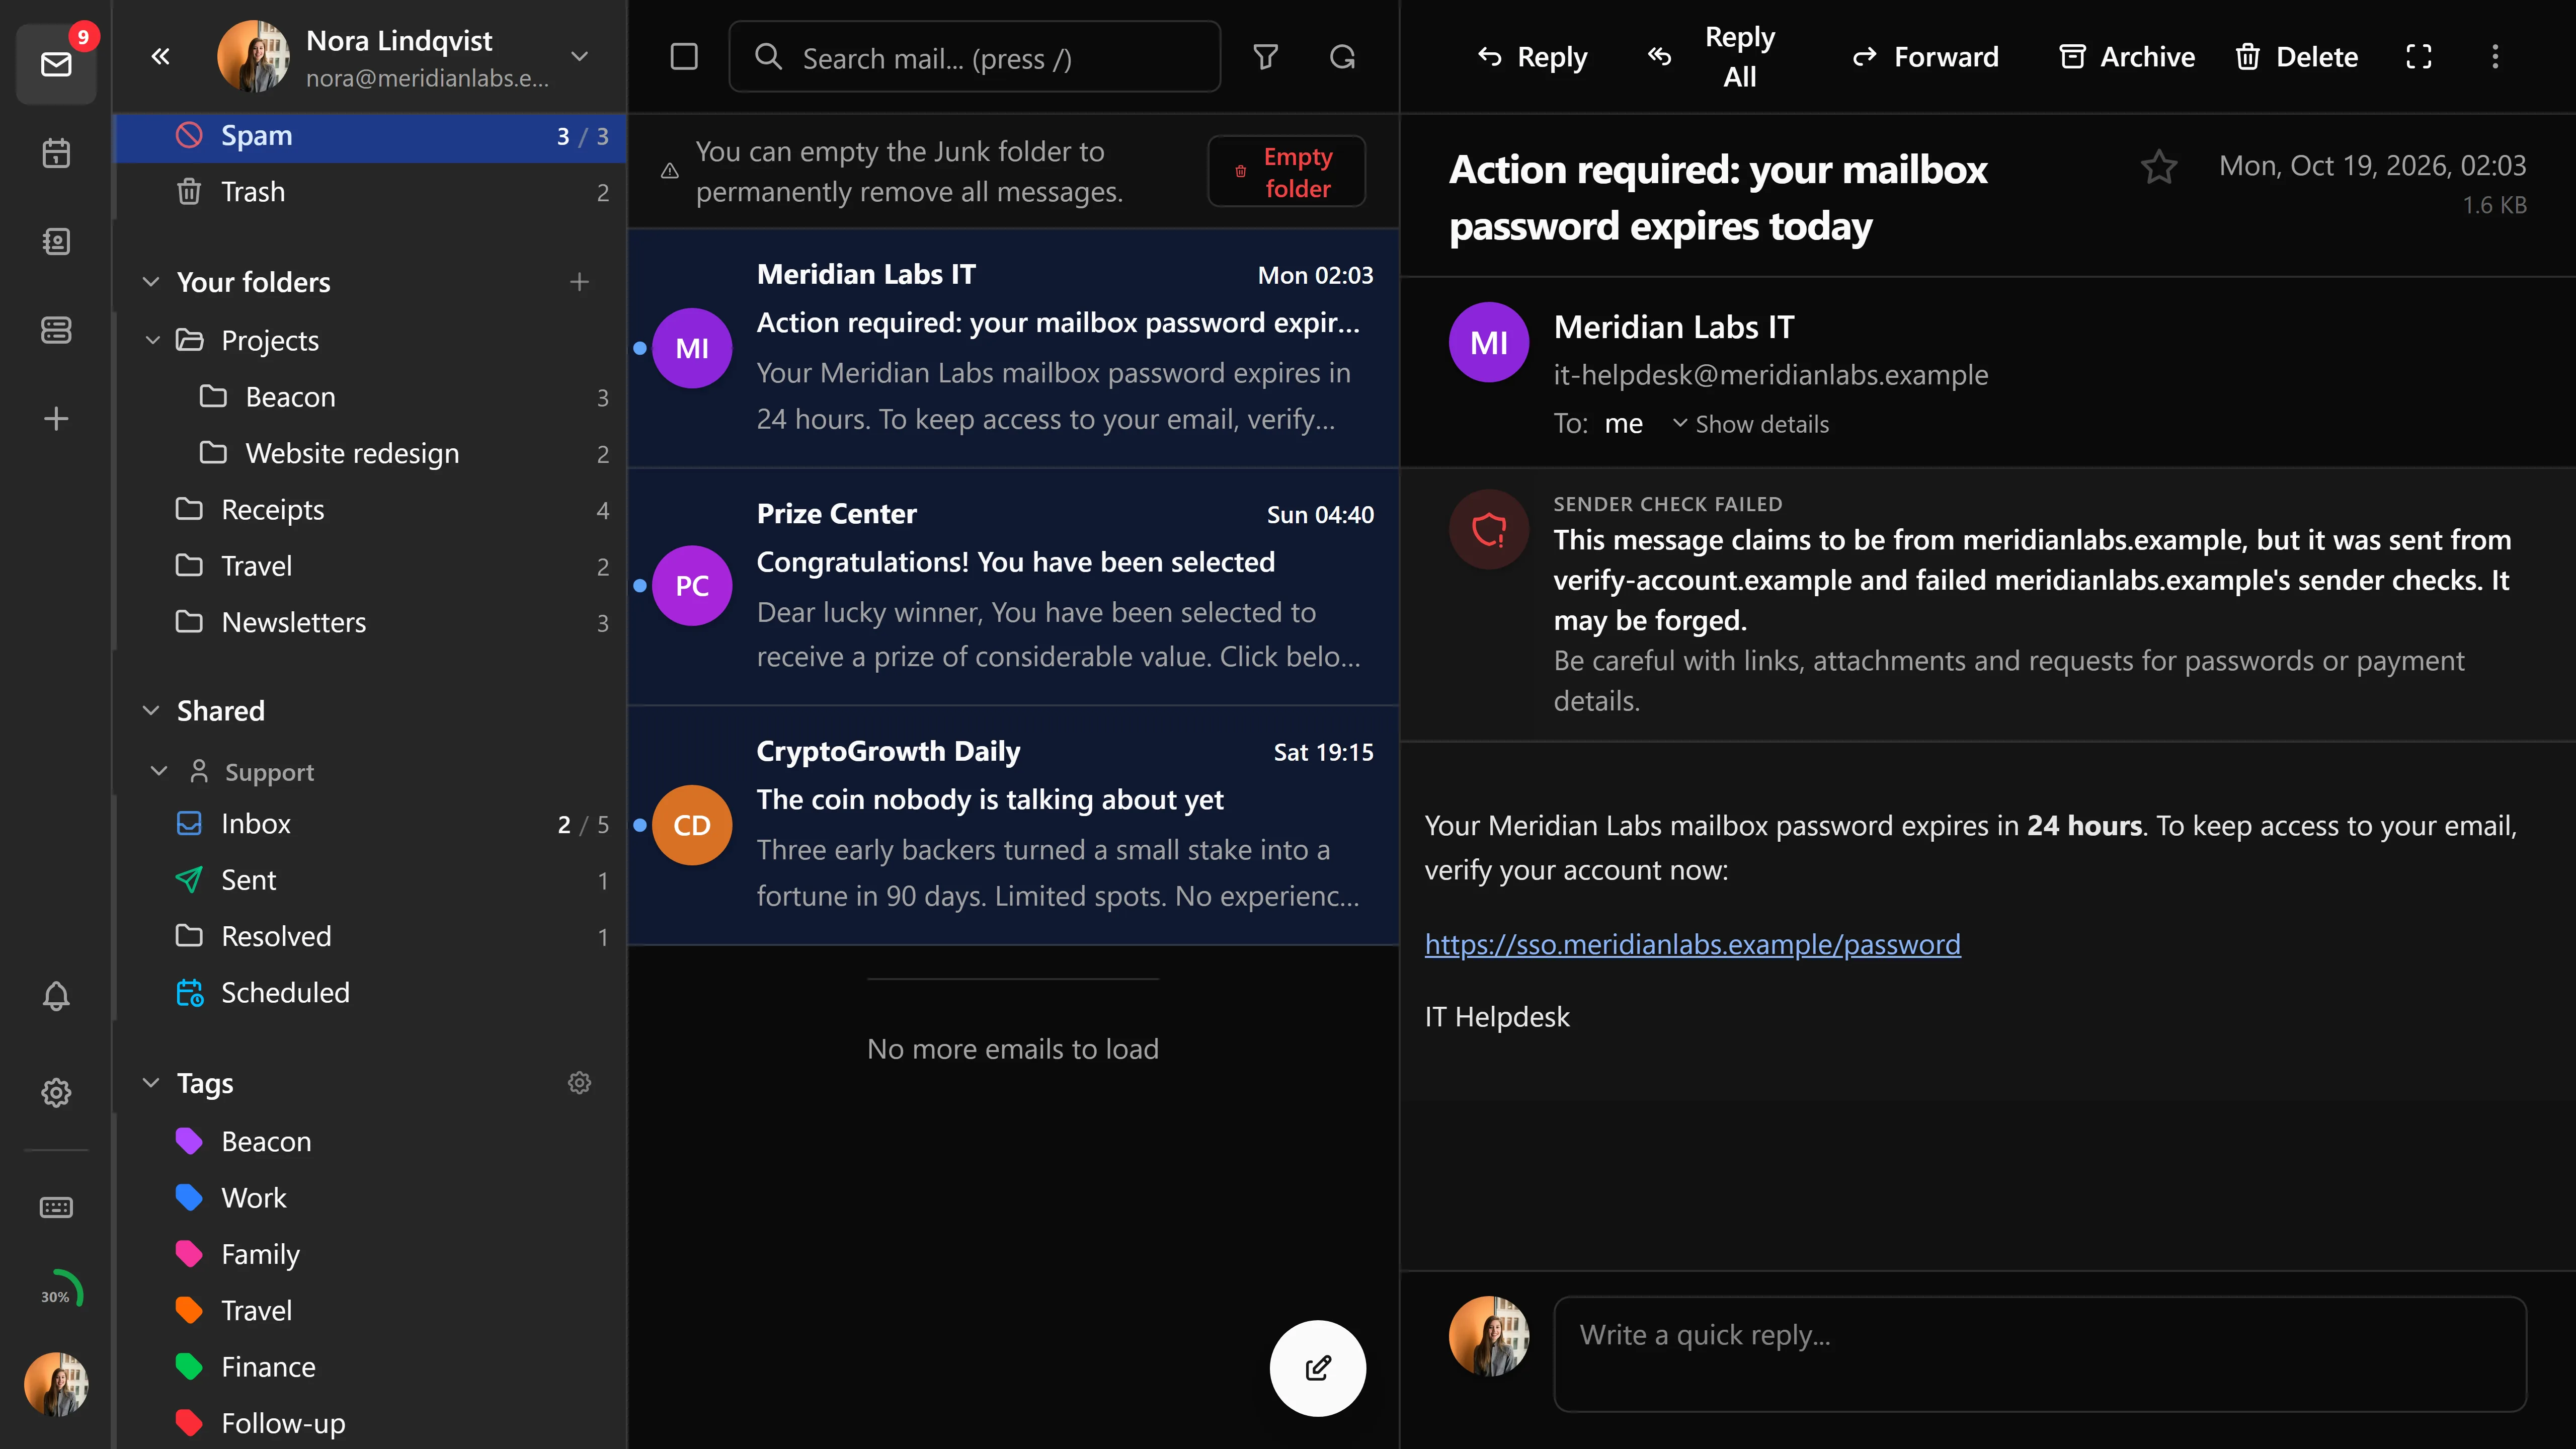Open the storage/files icon in the left rail

tap(56, 329)
